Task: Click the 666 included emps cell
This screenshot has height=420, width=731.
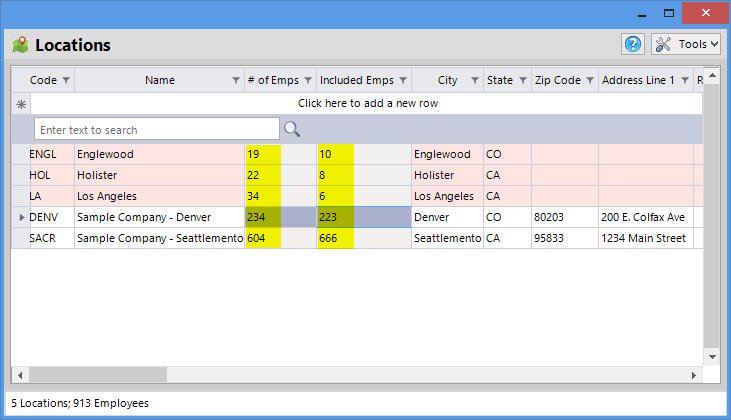Action: tap(364, 238)
